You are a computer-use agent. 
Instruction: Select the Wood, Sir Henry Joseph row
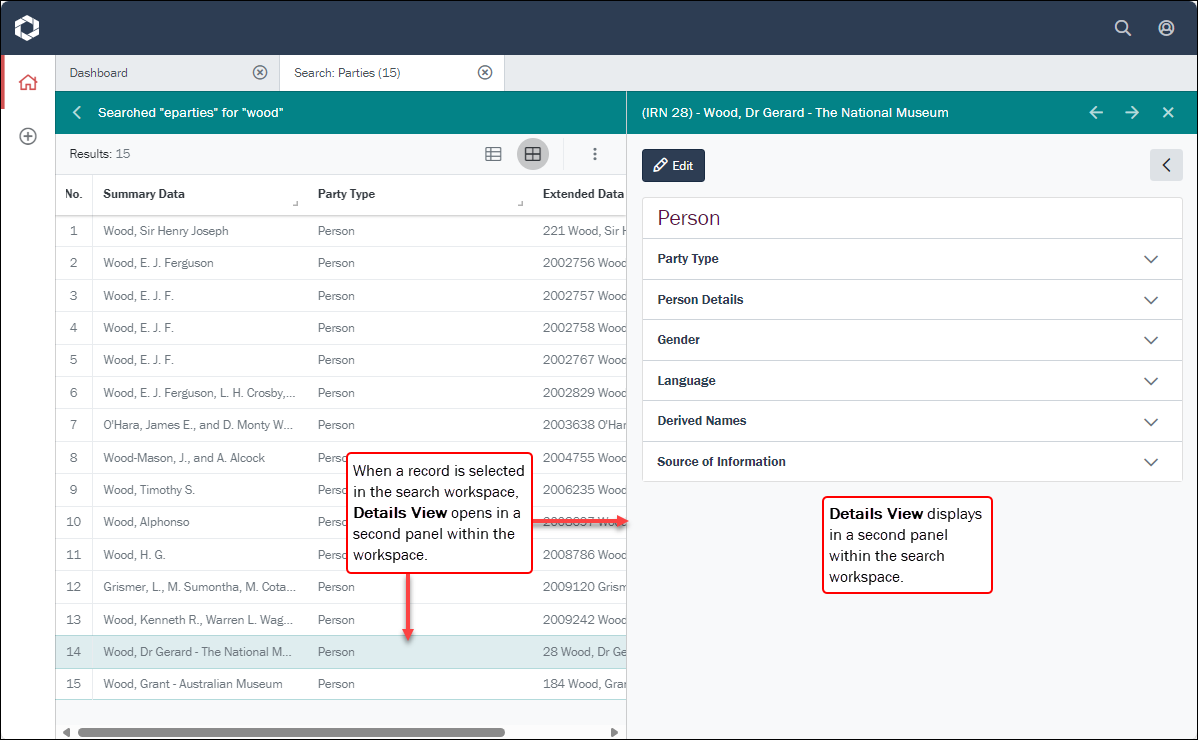pyautogui.click(x=166, y=231)
